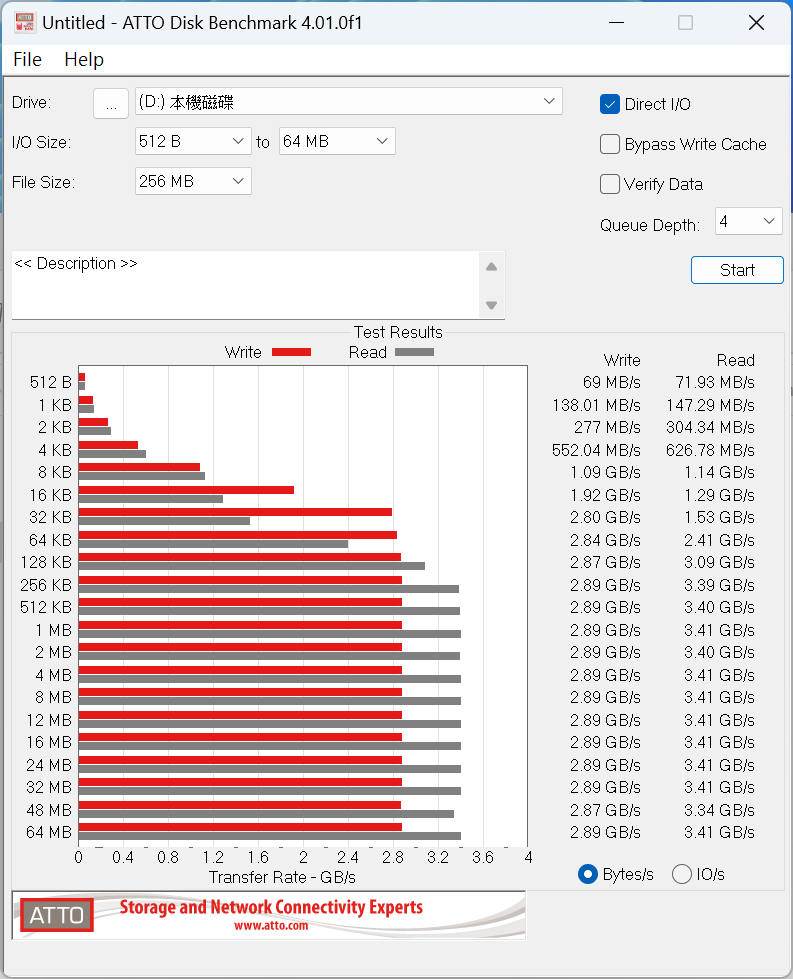The height and width of the screenshot is (979, 793).
Task: Open the File Size 256 MB dropdown
Action: point(194,181)
